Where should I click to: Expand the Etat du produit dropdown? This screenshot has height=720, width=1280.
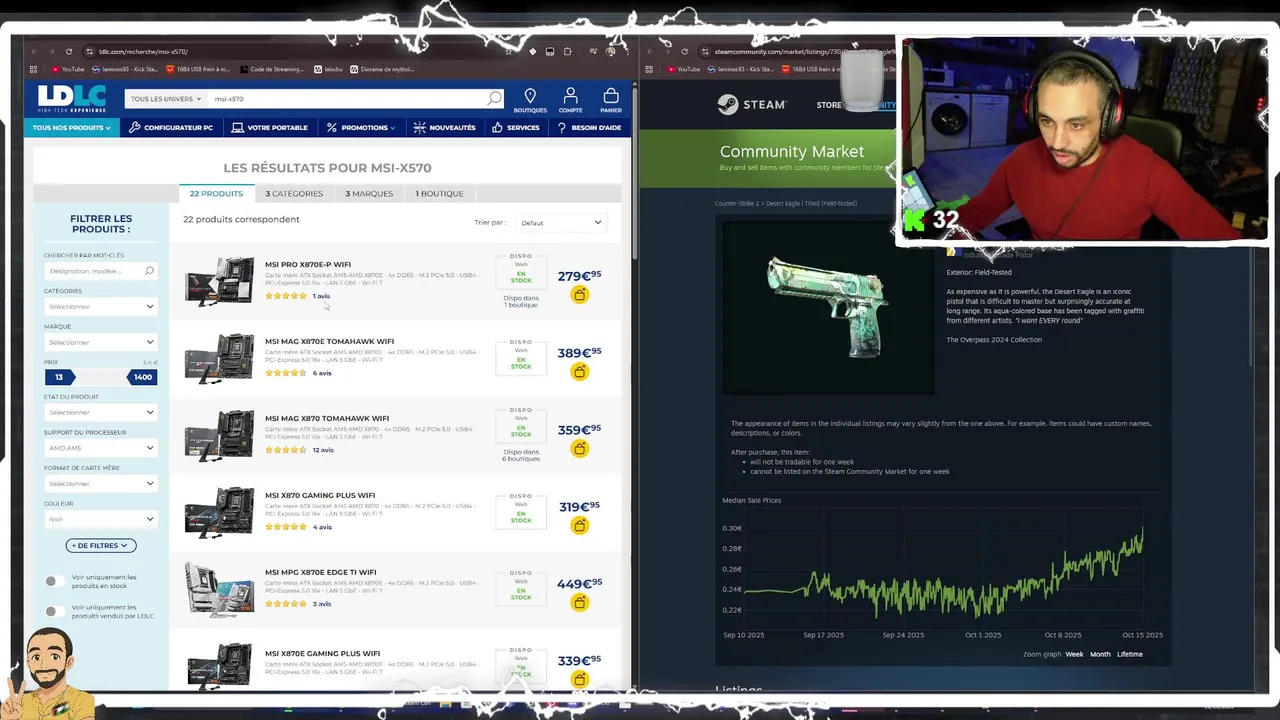pos(100,412)
